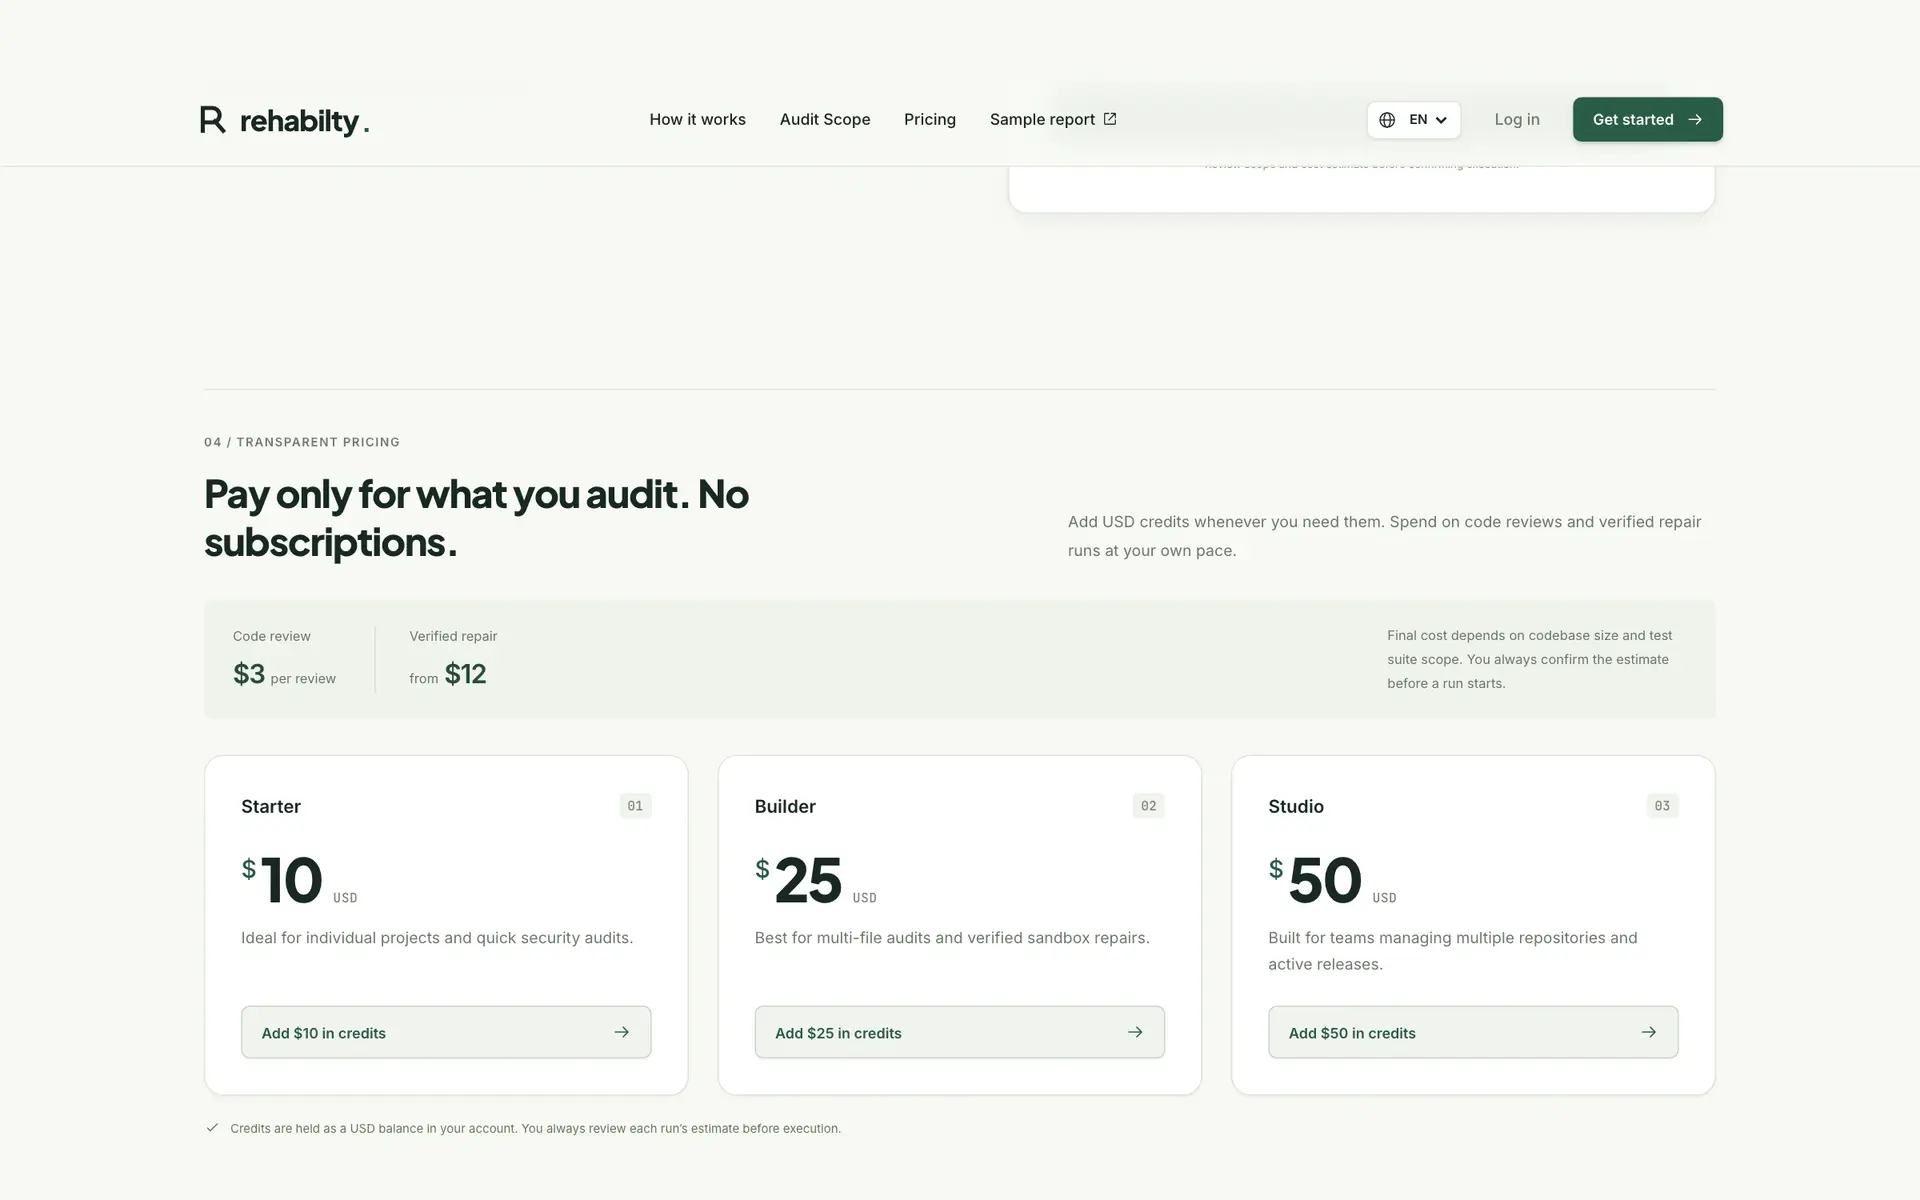The height and width of the screenshot is (1200, 1920).
Task: Click the 02 badge on Builder card
Action: pos(1148,806)
